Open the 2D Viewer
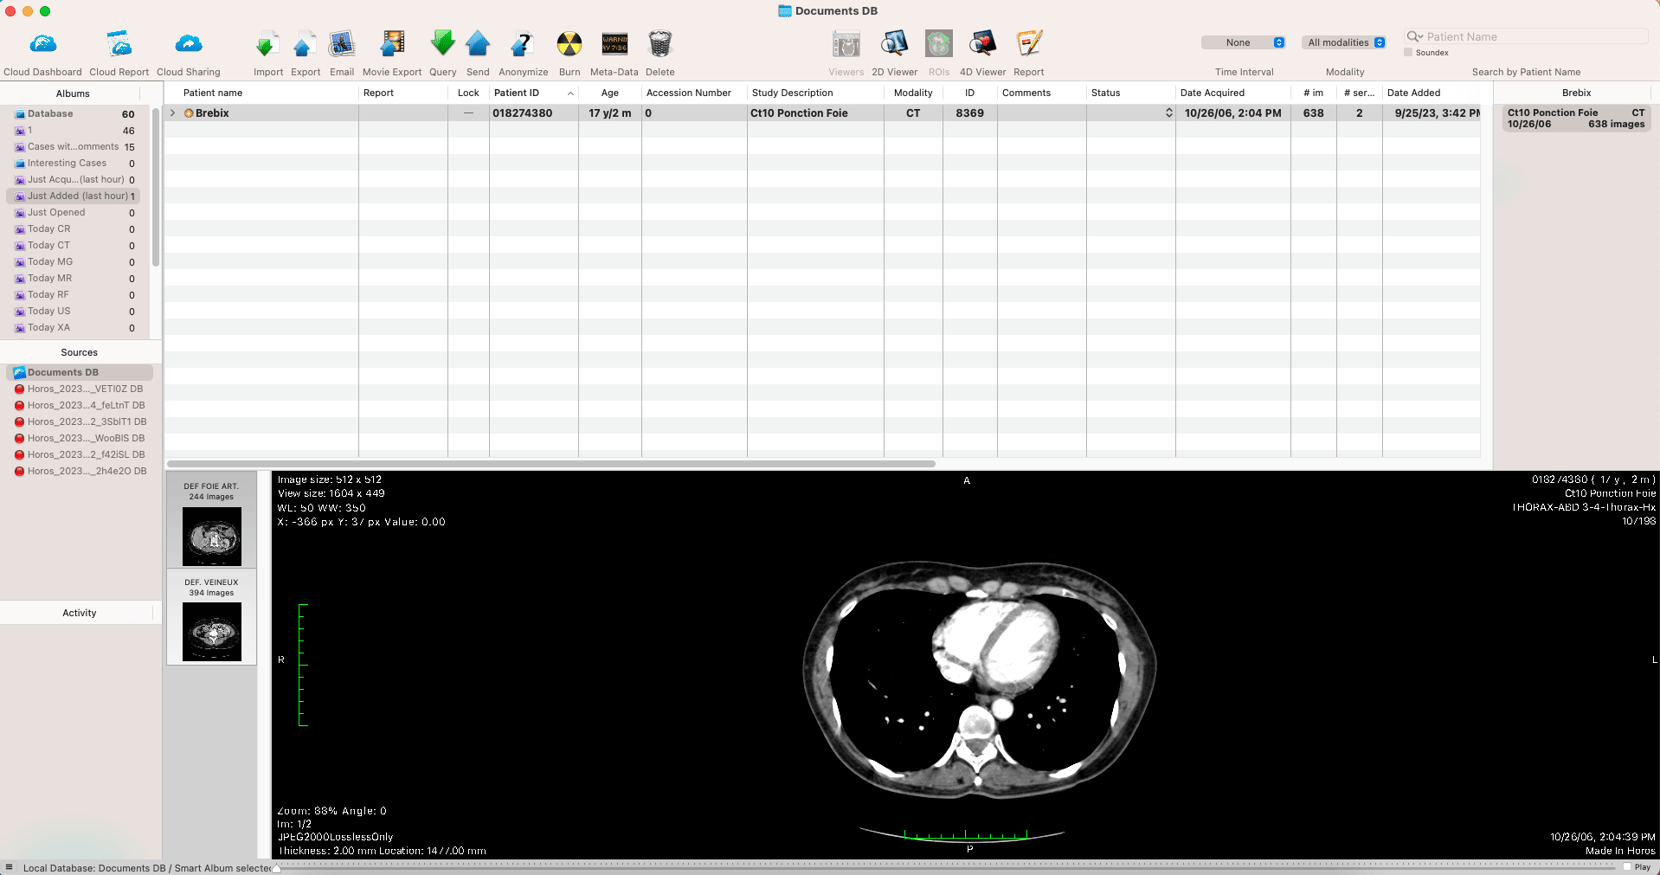 click(894, 45)
